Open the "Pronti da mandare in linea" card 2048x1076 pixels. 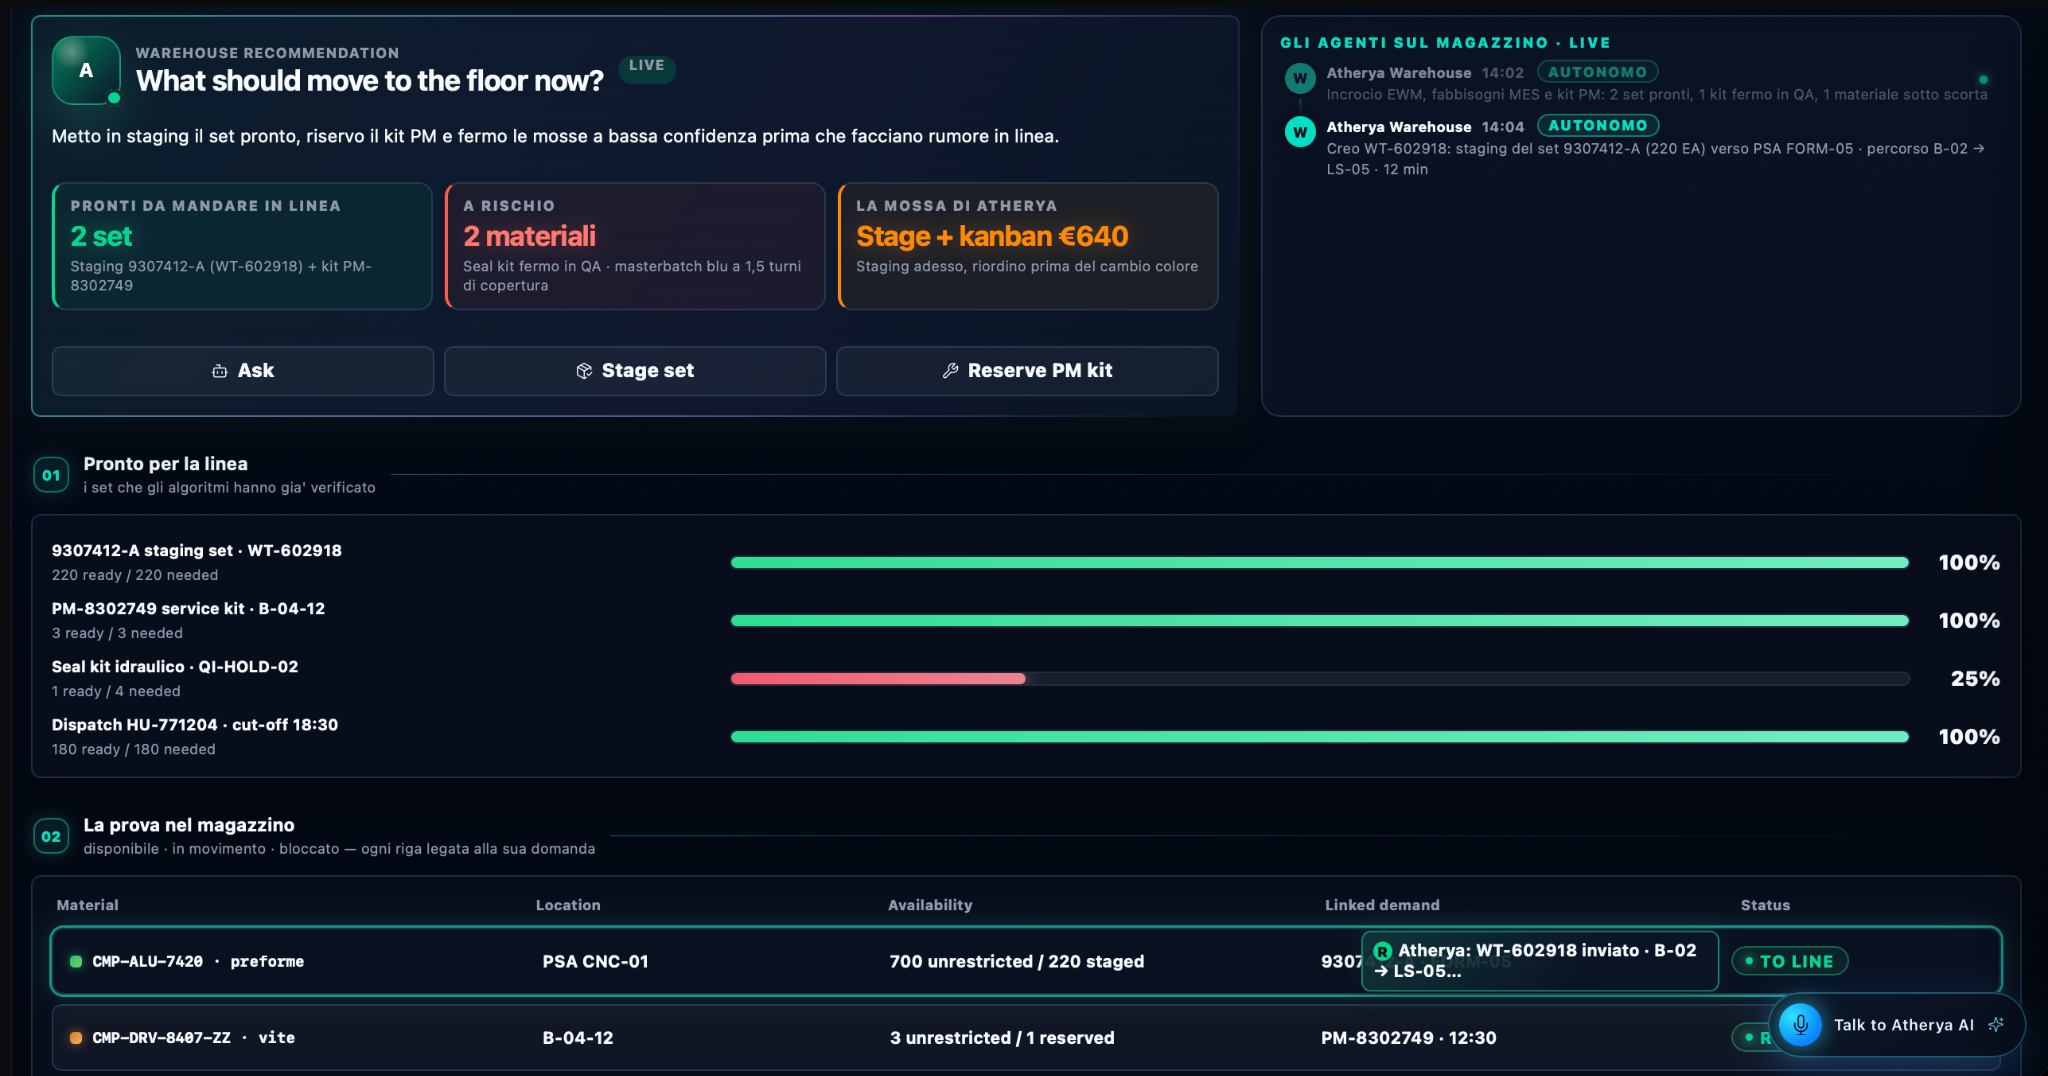point(242,246)
